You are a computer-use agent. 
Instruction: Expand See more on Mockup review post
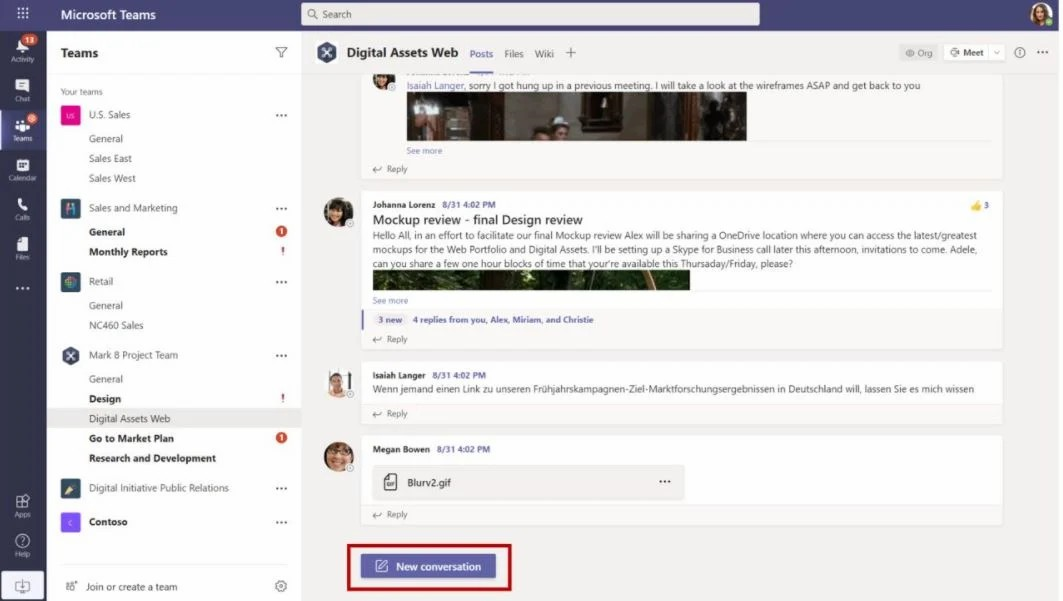tap(390, 301)
